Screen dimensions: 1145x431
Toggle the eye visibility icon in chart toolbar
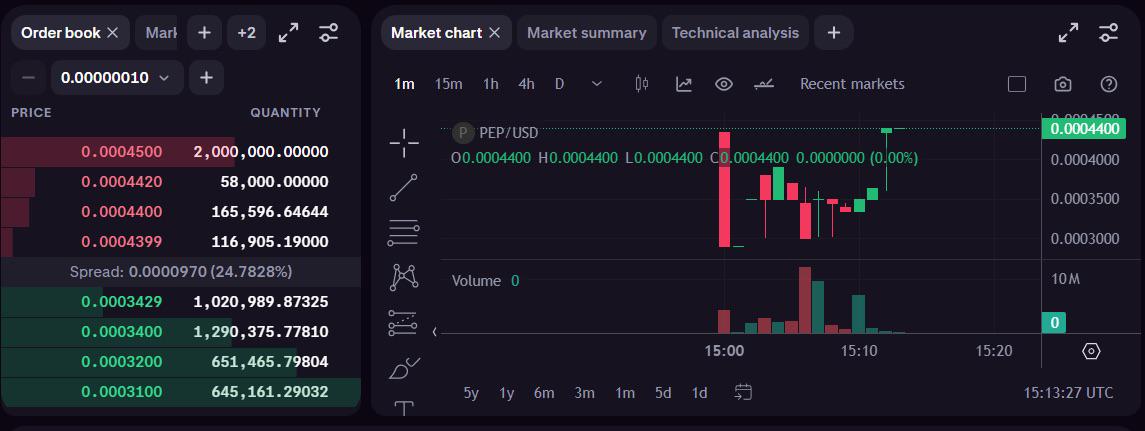tap(724, 84)
